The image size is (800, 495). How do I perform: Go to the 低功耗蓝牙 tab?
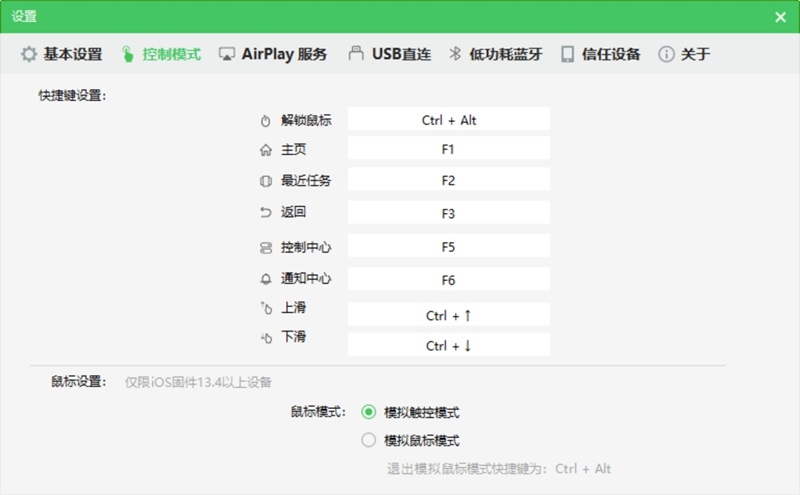494,54
